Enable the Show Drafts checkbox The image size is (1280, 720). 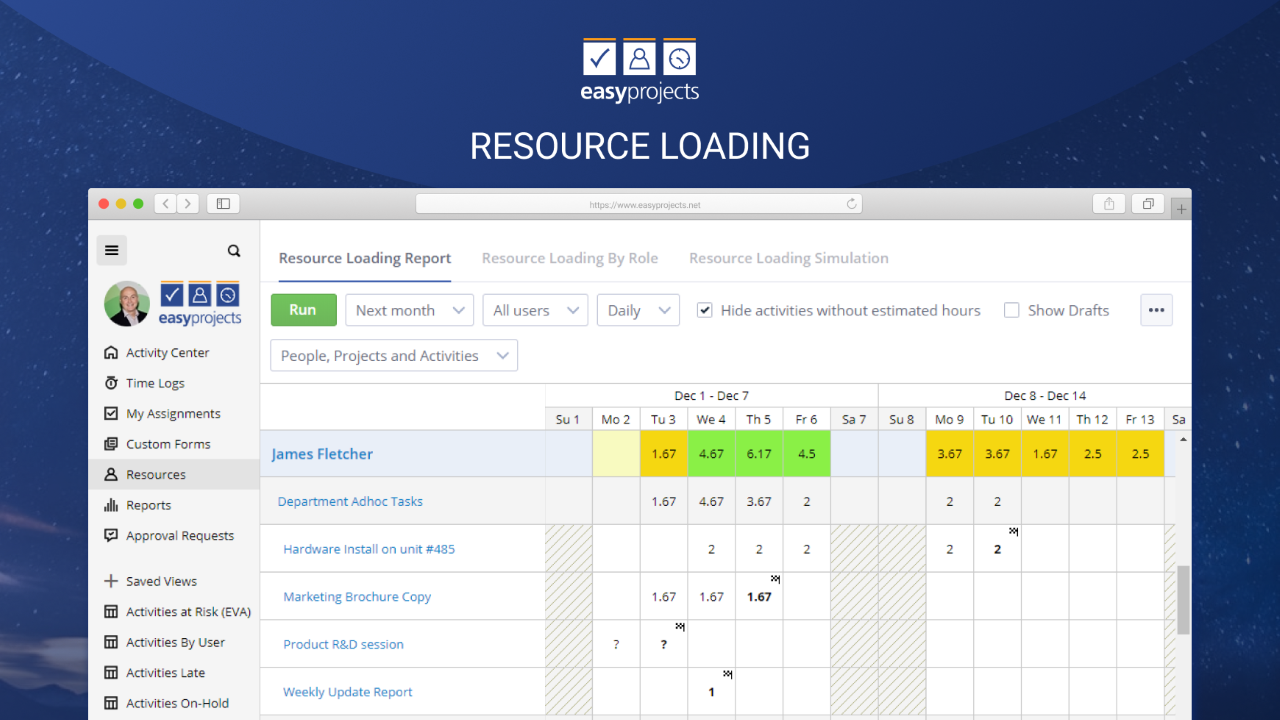point(1011,310)
